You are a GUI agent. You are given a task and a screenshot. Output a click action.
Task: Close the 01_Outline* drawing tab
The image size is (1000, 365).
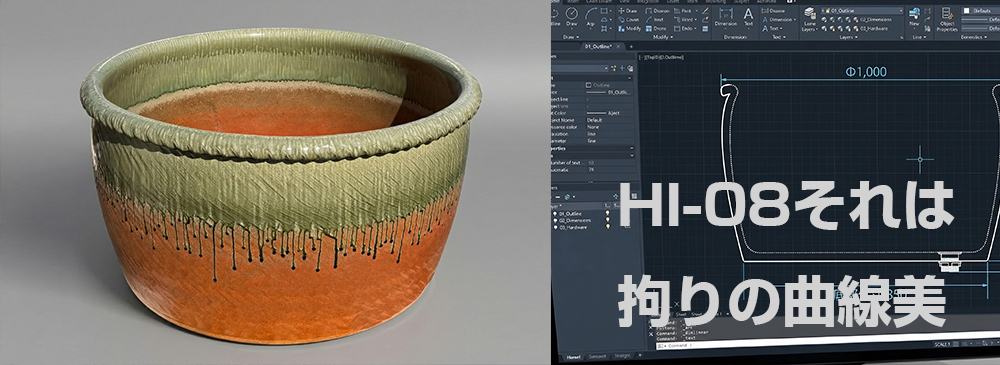[x=619, y=47]
